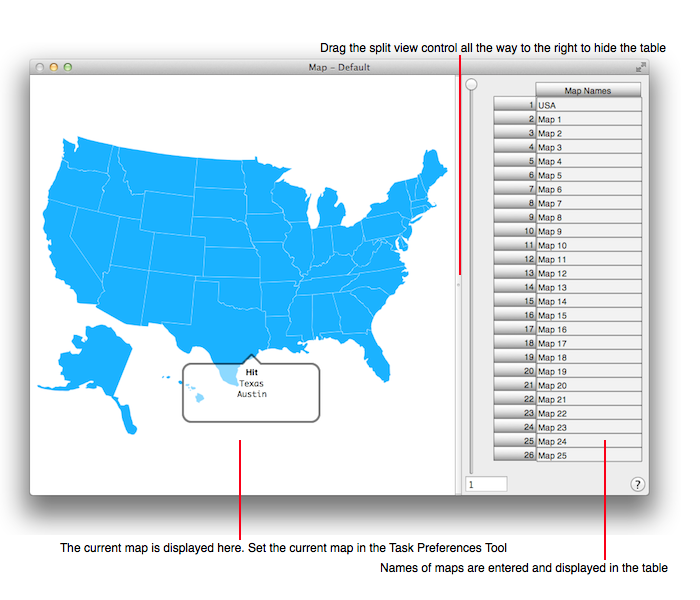Select the Map 5 name cell
700x600 pixels.
tap(588, 175)
